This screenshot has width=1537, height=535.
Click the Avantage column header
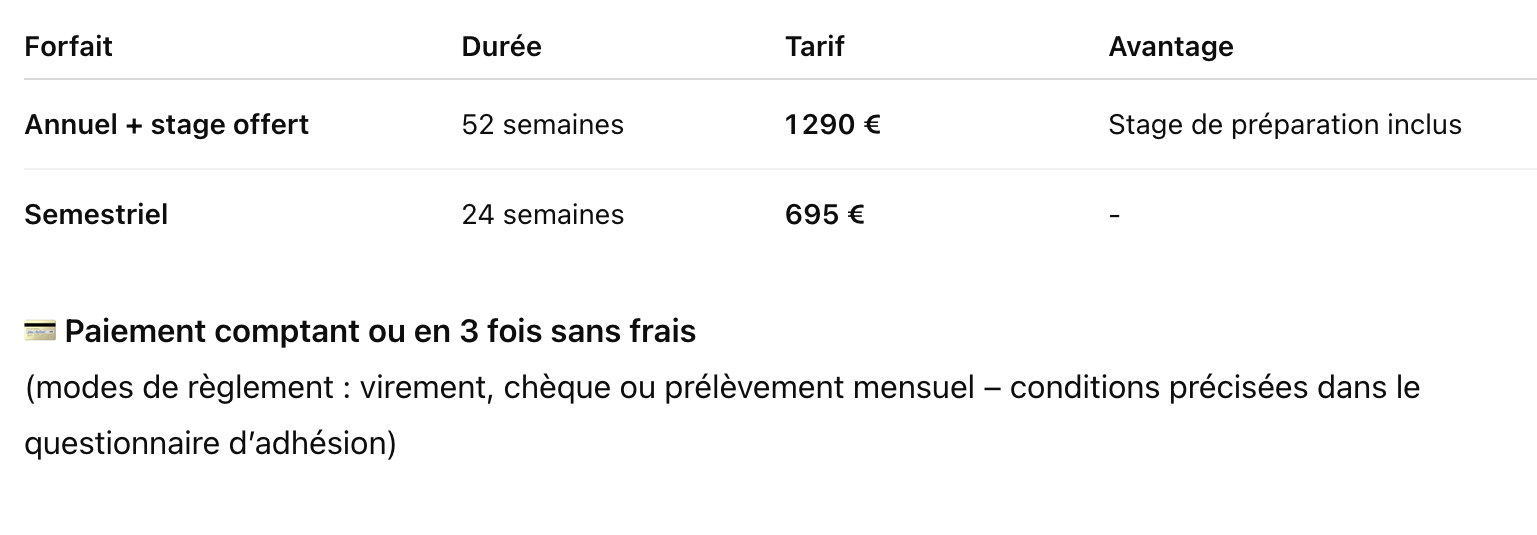(1171, 47)
